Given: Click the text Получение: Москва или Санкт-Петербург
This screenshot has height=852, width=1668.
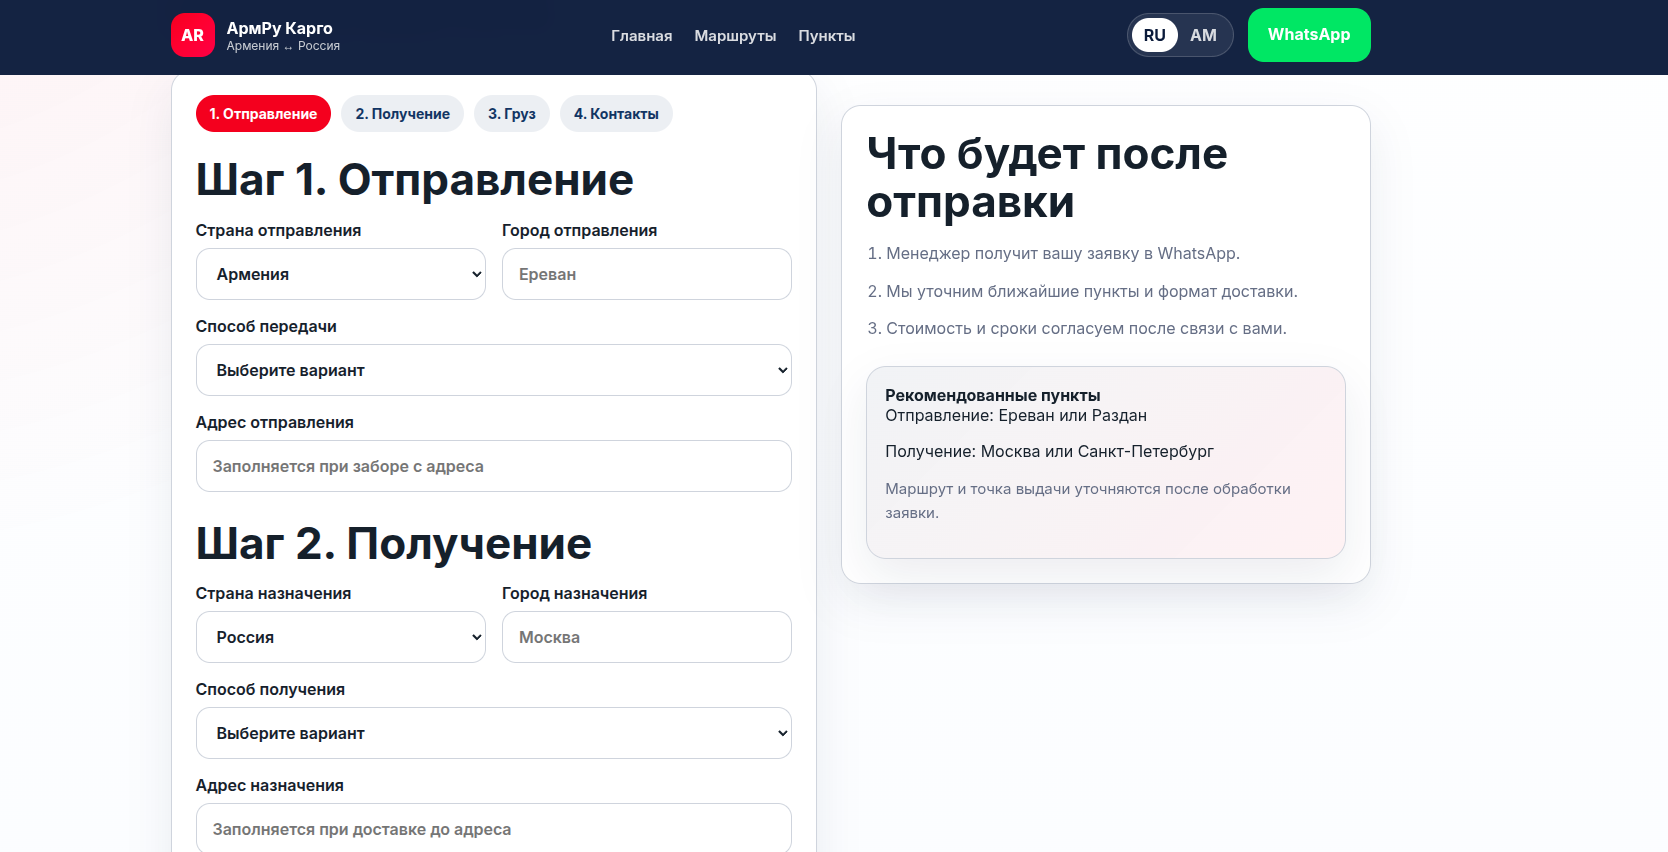Looking at the screenshot, I should pyautogui.click(x=1049, y=452).
